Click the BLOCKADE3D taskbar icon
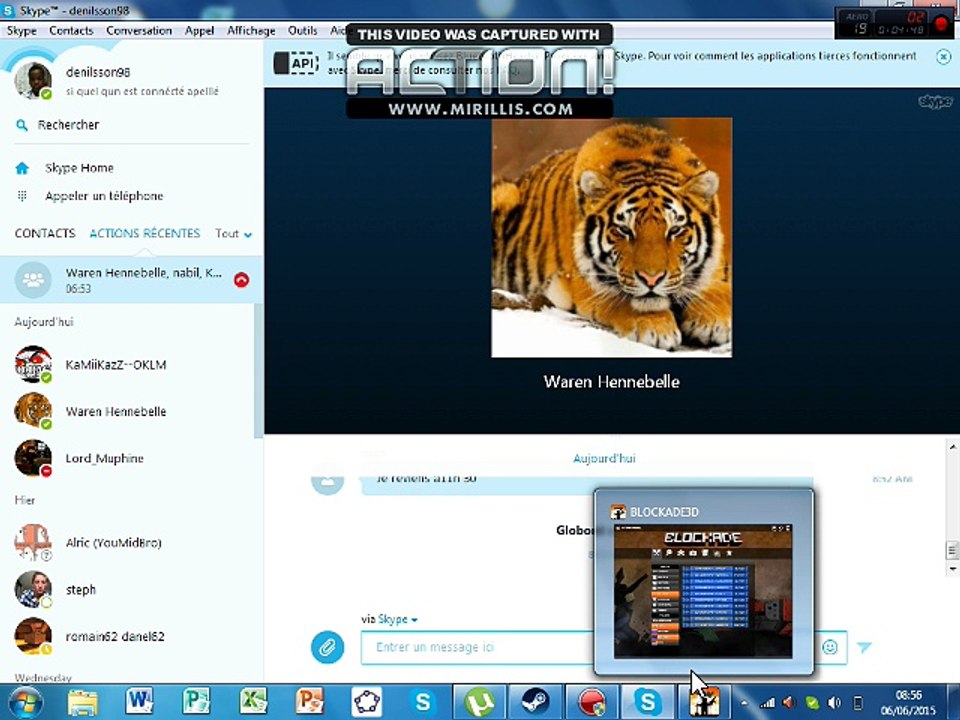 [x=705, y=702]
